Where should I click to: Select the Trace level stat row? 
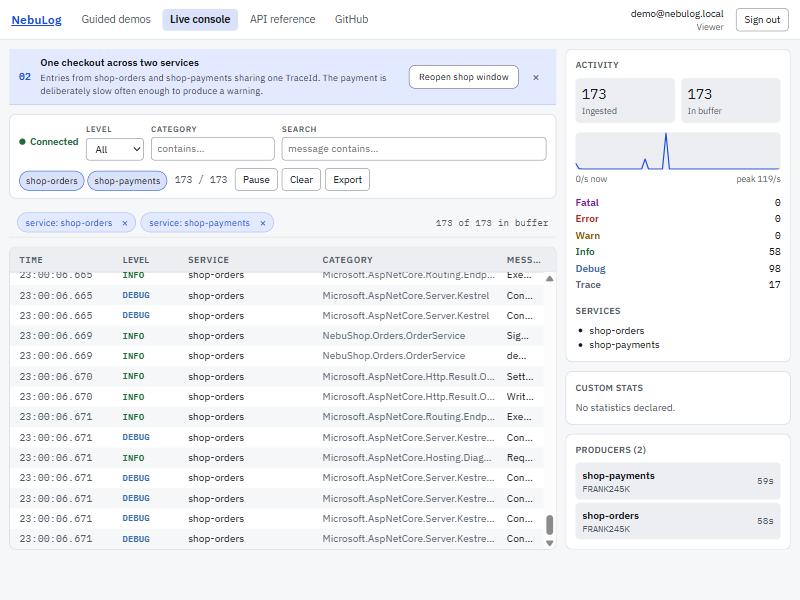pyautogui.click(x=678, y=285)
